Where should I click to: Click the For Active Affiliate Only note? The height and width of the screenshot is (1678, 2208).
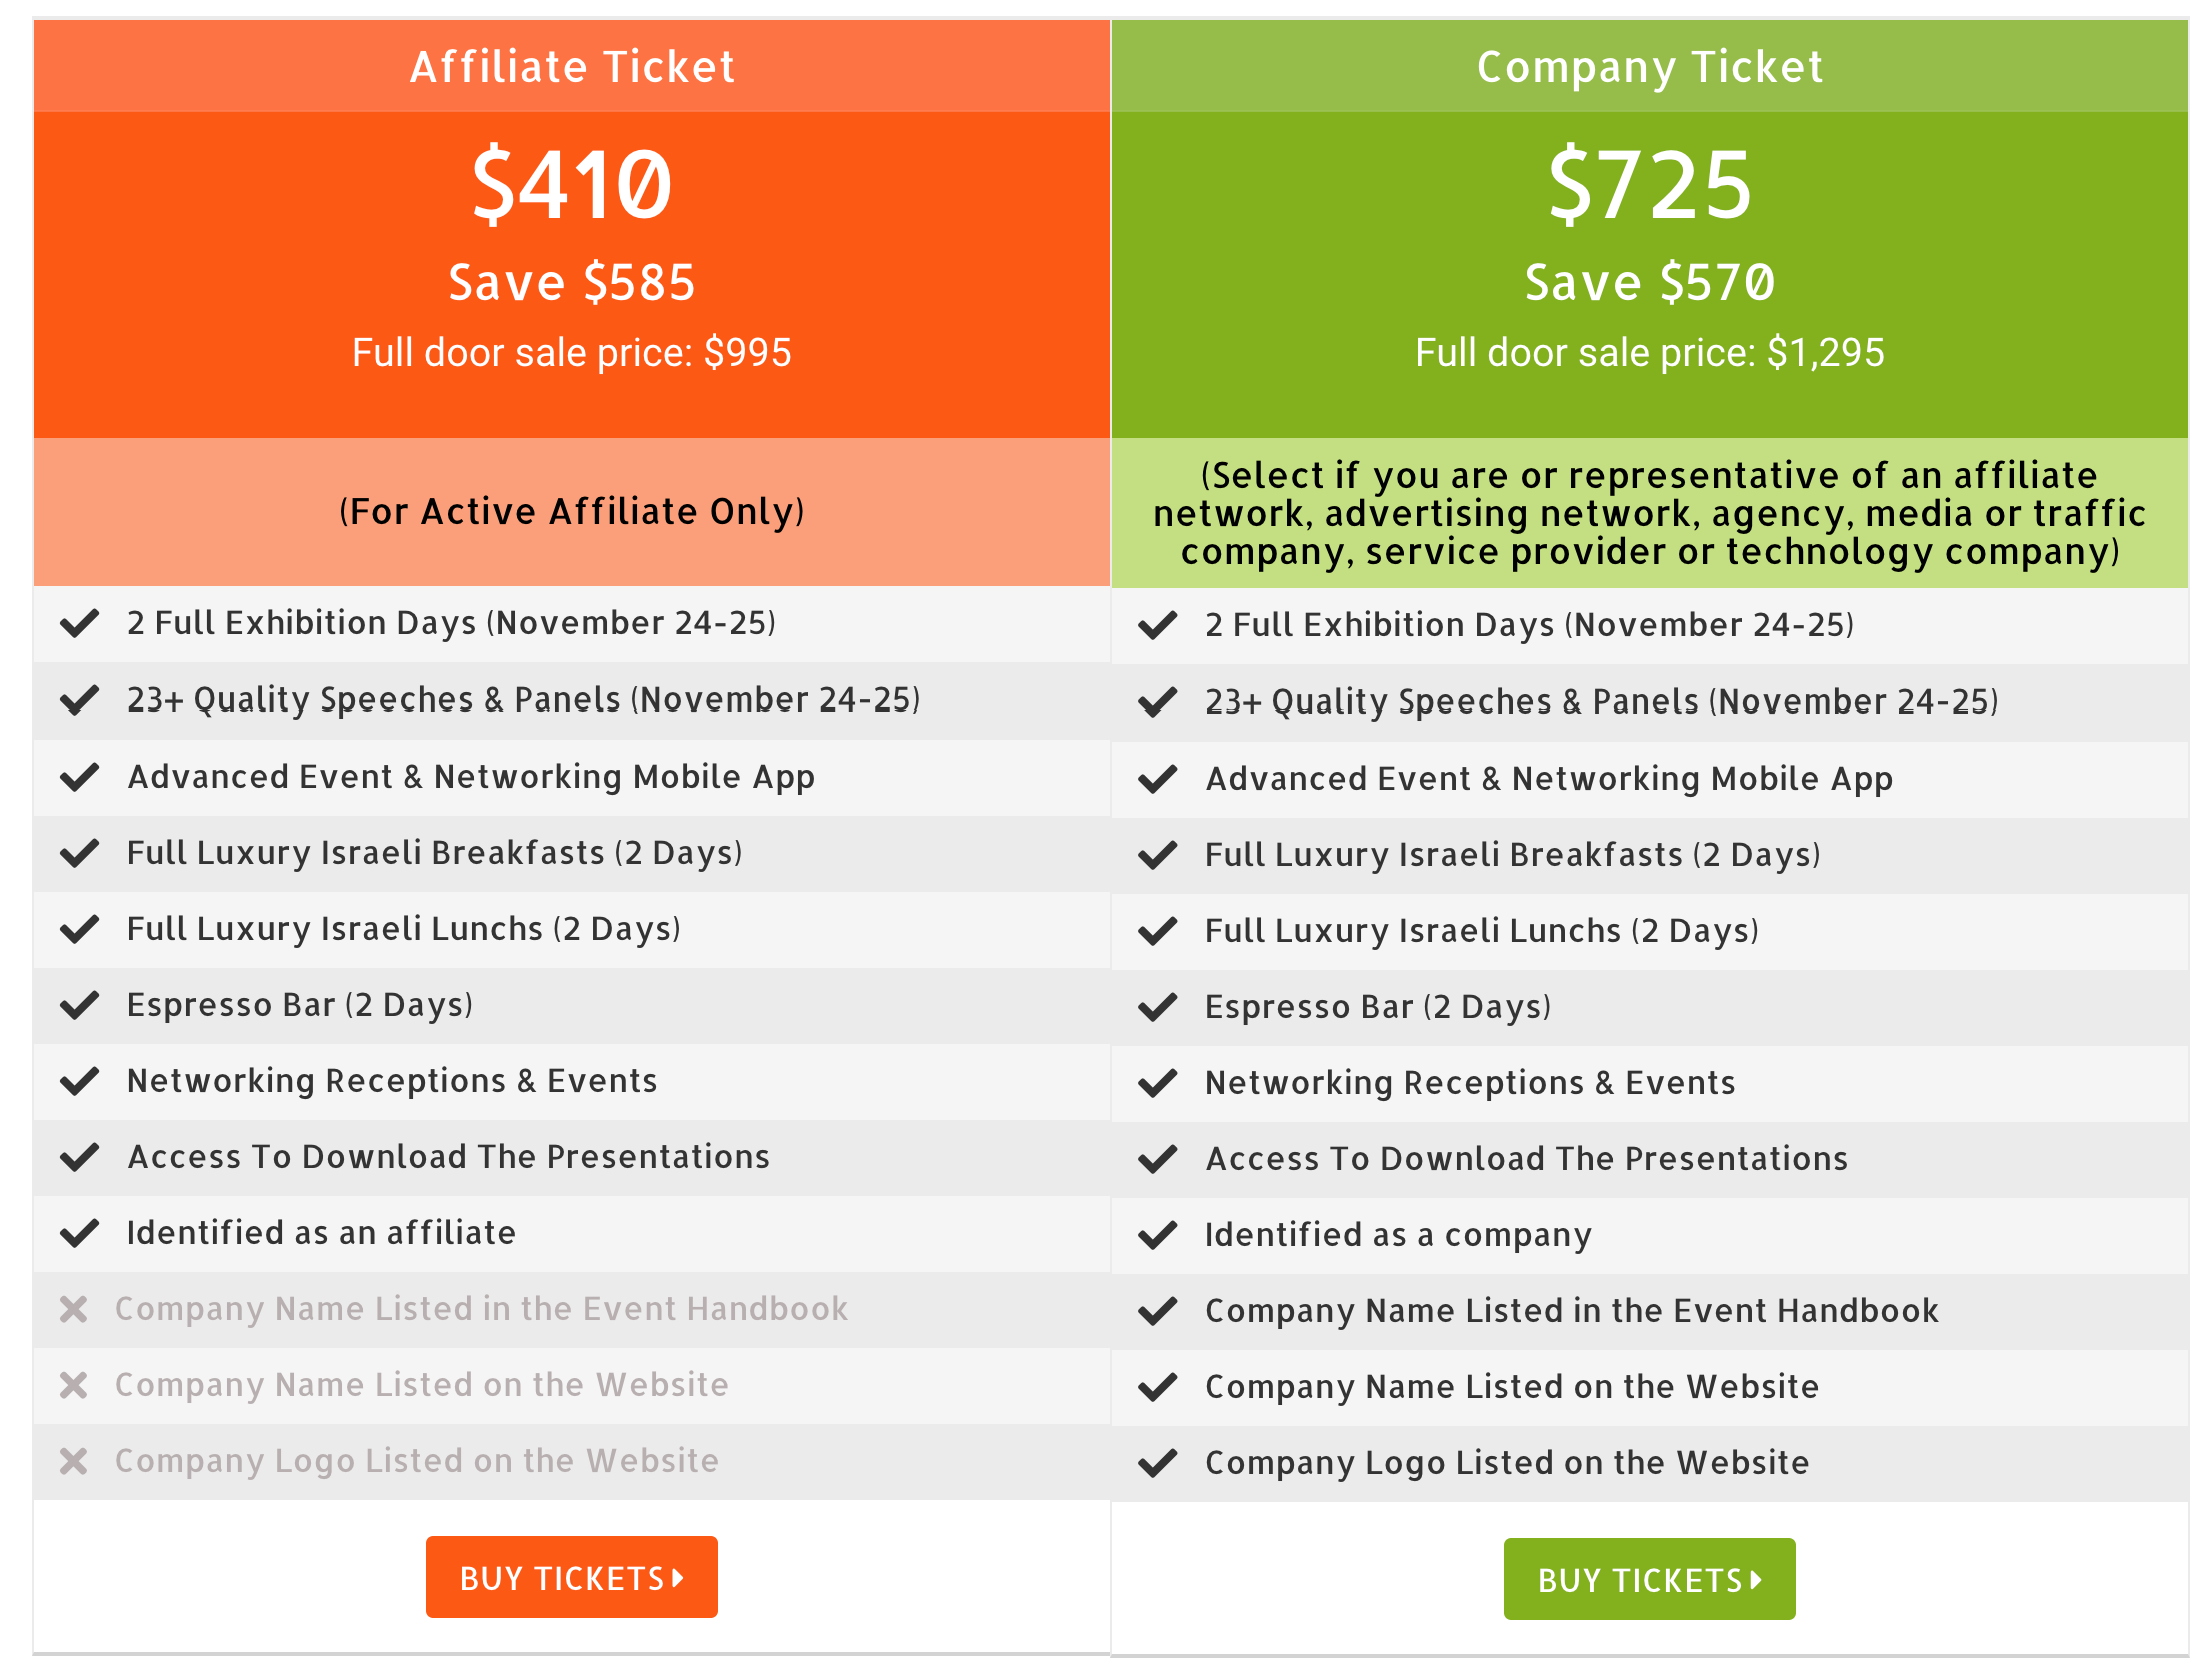(x=572, y=511)
